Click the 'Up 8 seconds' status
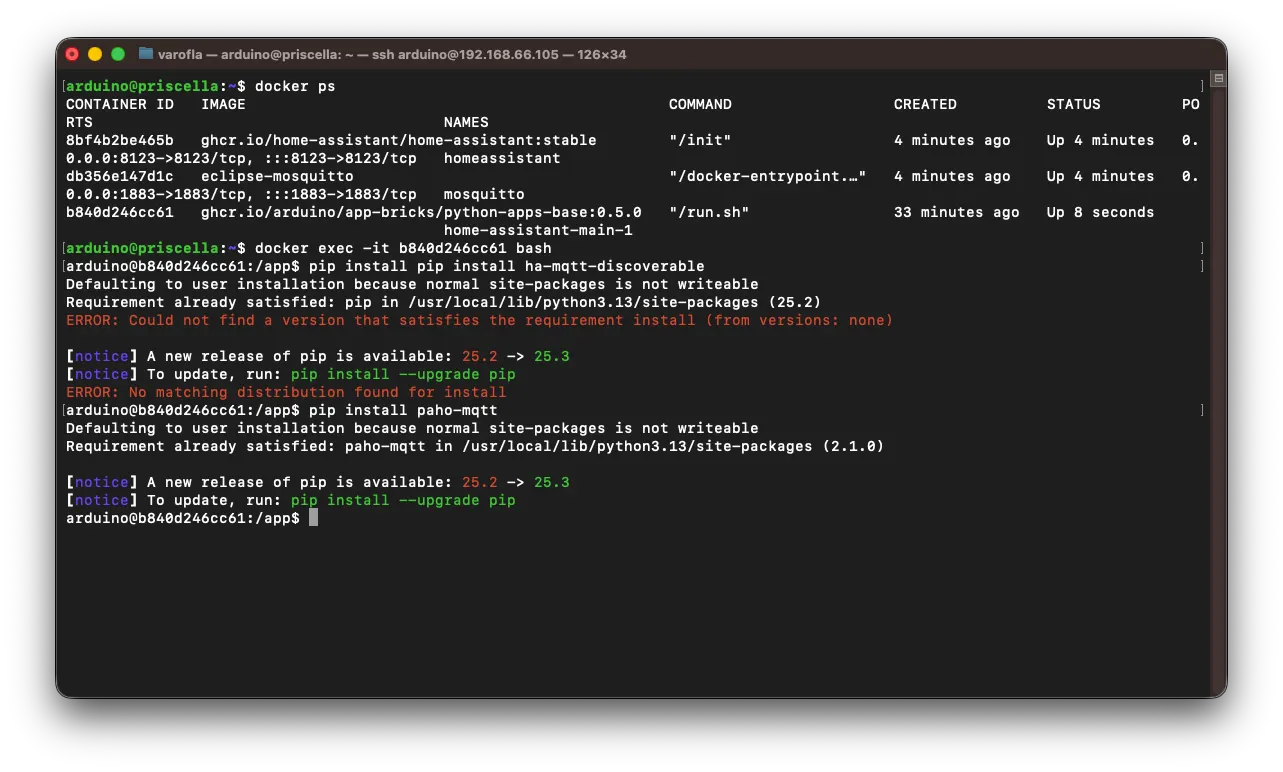 [x=1101, y=212]
